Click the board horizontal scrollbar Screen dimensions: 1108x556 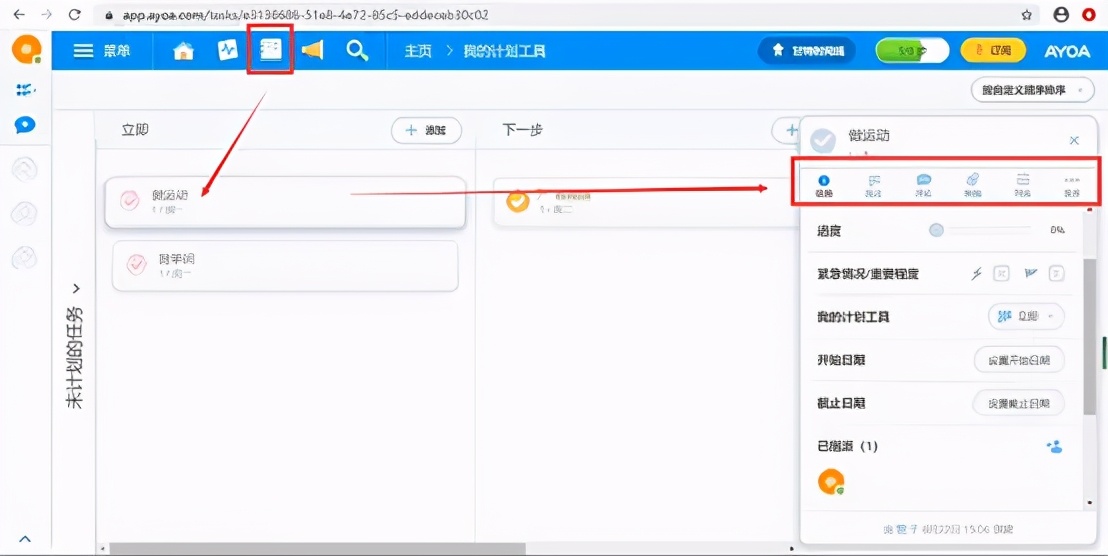(x=318, y=548)
